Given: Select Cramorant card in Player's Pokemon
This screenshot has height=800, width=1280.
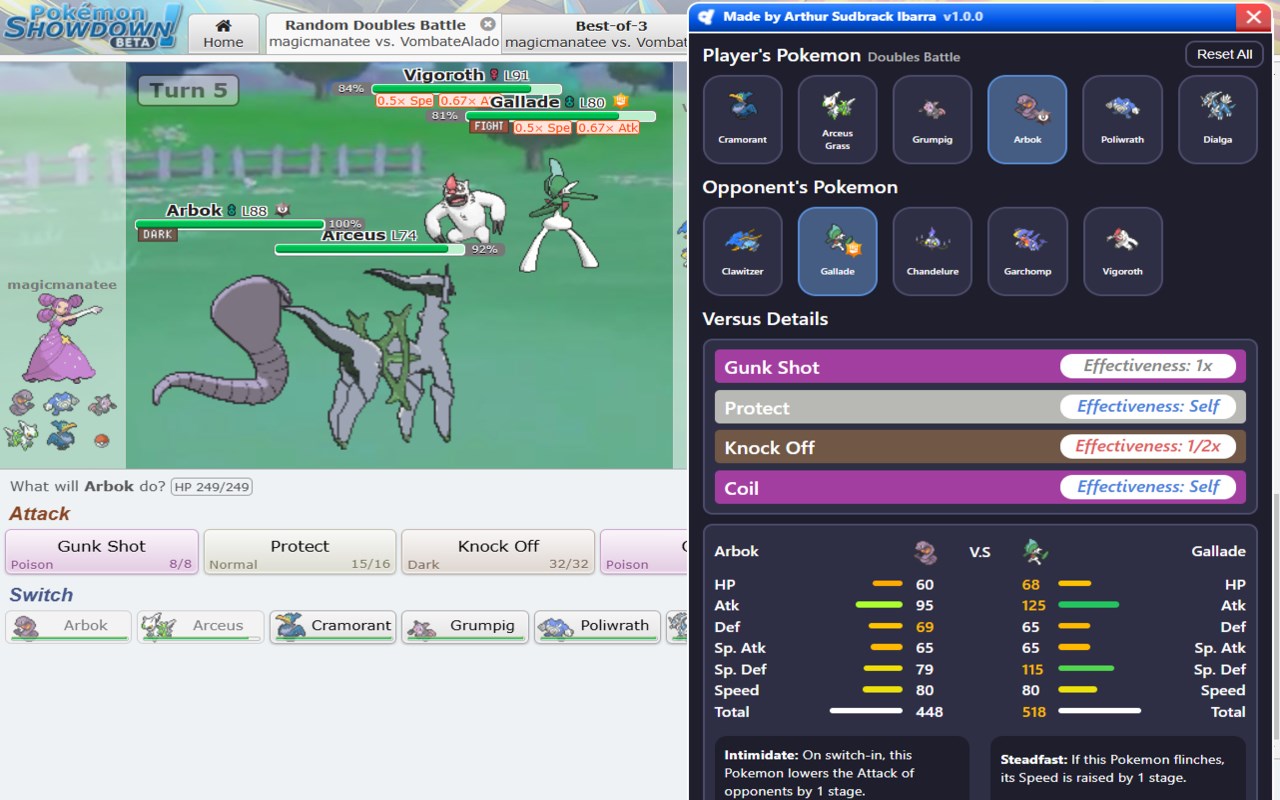Looking at the screenshot, I should (742, 119).
